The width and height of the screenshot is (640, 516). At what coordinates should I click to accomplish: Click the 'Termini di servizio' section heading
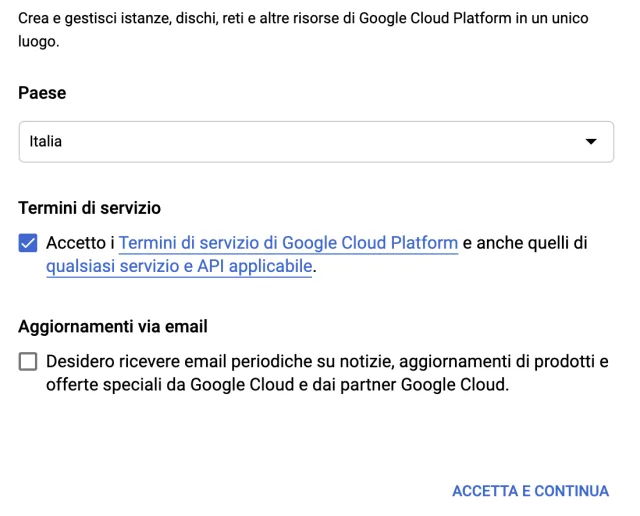90,208
